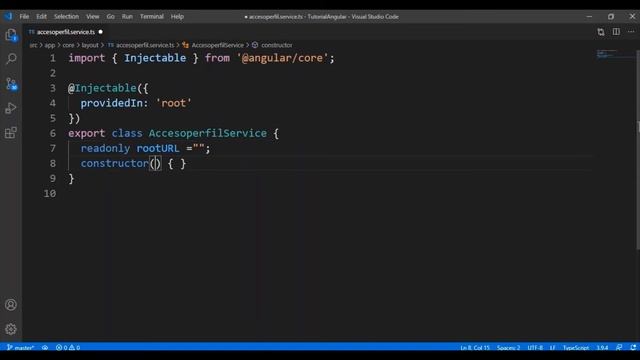Click the 'providedIn' property
Screen dimensions: 640x360
111,103
